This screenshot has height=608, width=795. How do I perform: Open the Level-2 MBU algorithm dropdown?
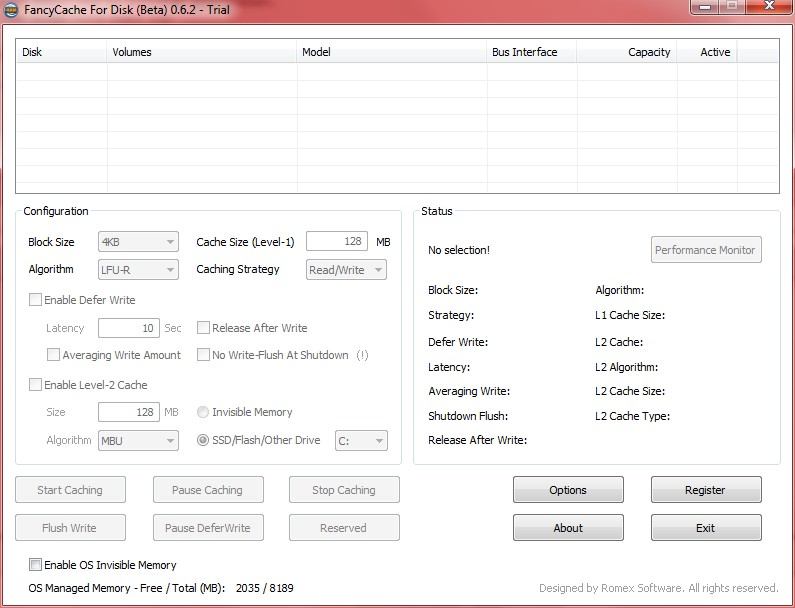click(x=138, y=441)
